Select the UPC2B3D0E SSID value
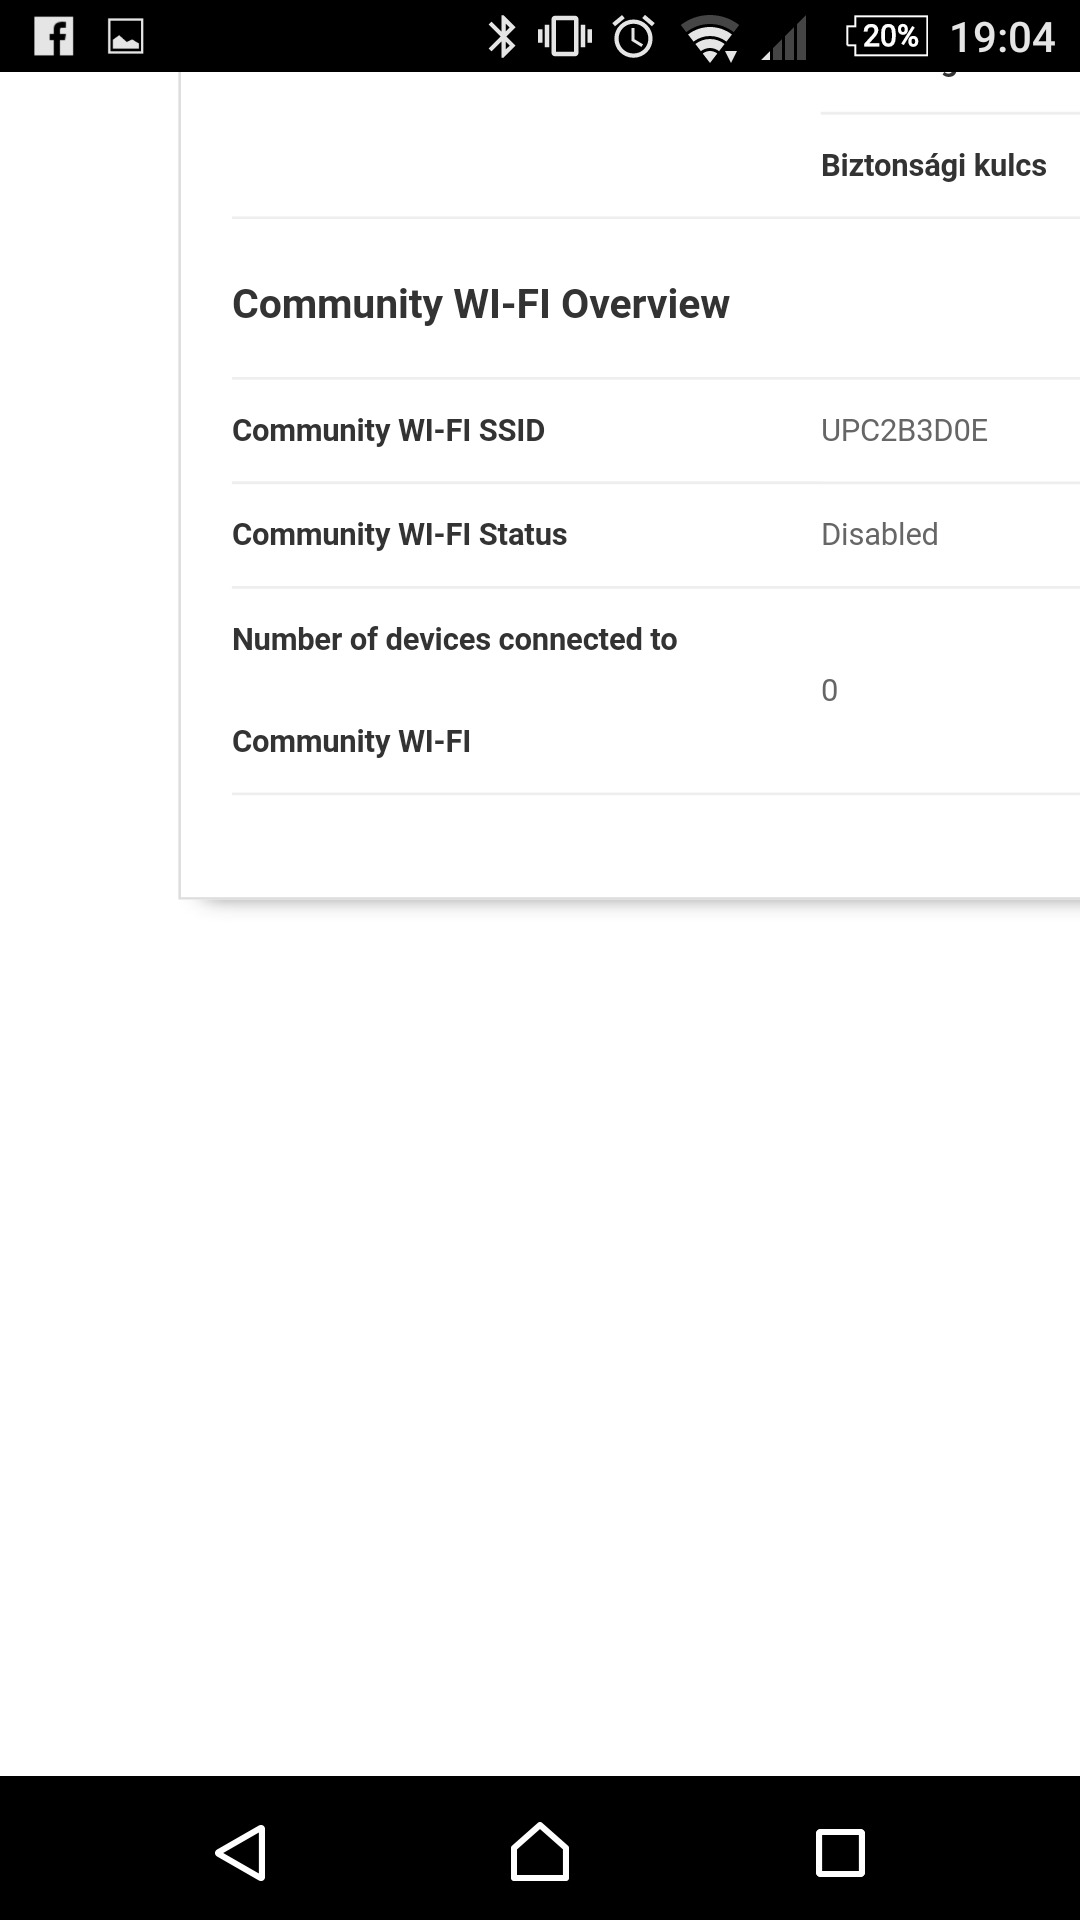This screenshot has height=1920, width=1080. (x=904, y=430)
